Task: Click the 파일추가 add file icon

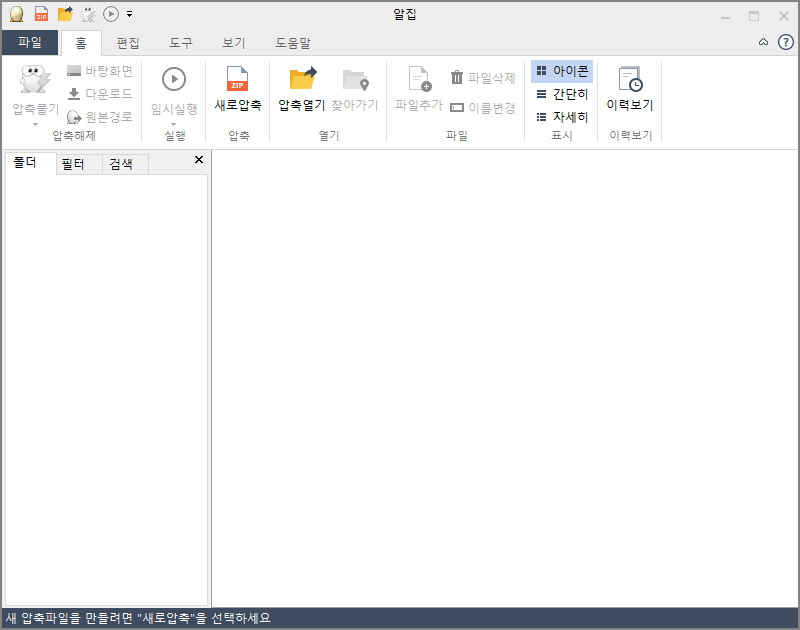Action: point(419,80)
